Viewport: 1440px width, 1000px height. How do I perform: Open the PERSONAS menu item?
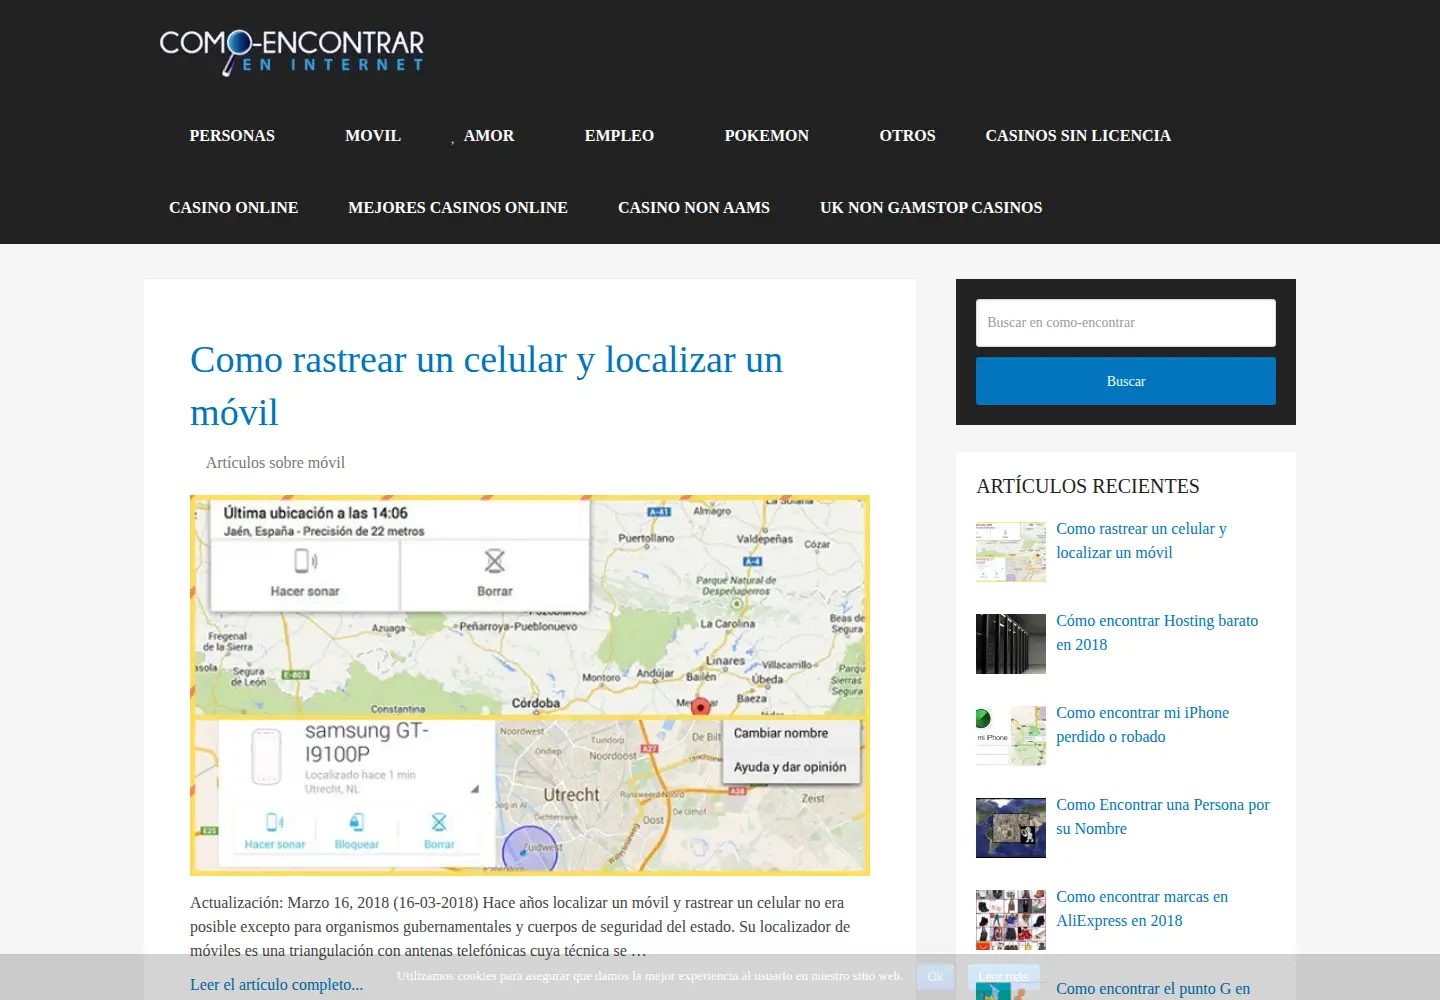[x=232, y=136]
